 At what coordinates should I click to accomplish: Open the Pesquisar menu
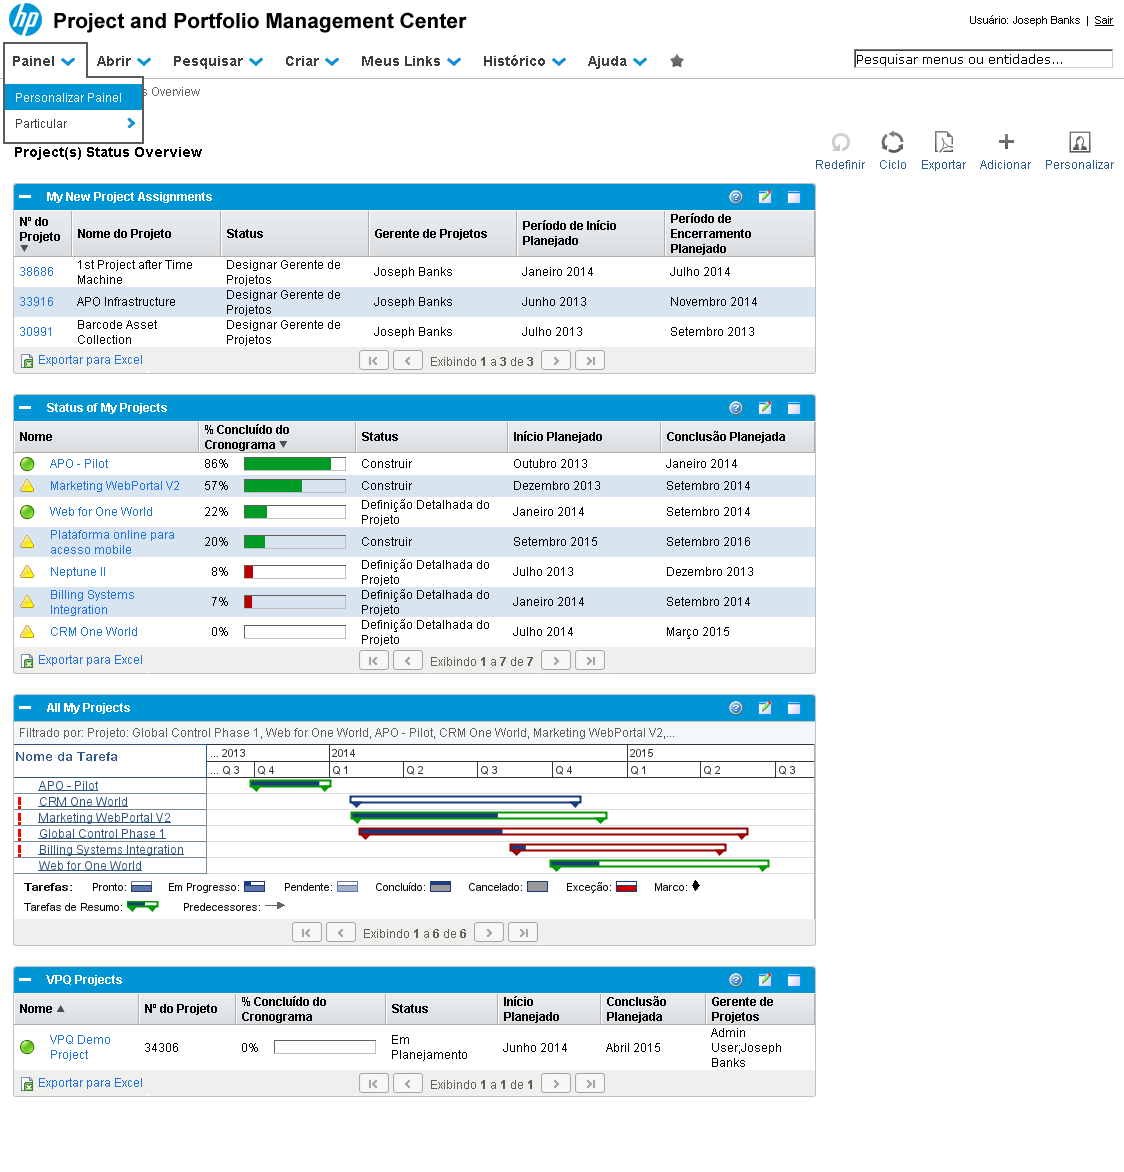[217, 61]
